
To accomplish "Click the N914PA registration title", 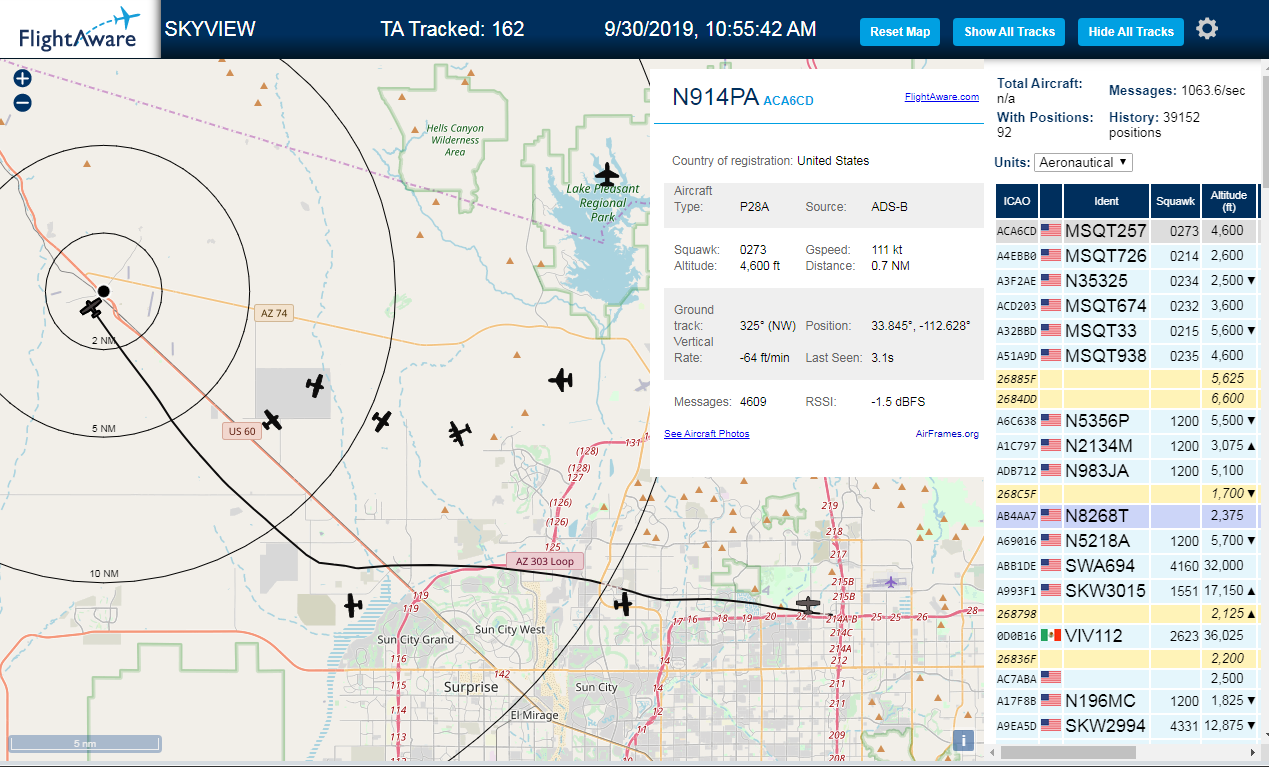I will coord(715,97).
